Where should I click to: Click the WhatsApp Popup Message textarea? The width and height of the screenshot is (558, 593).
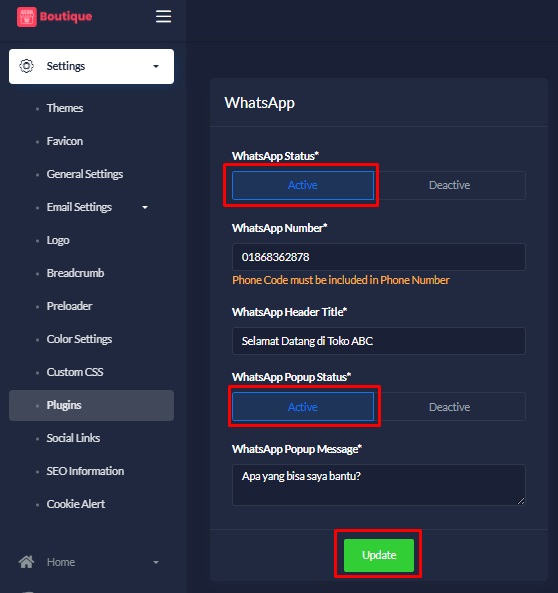click(379, 485)
